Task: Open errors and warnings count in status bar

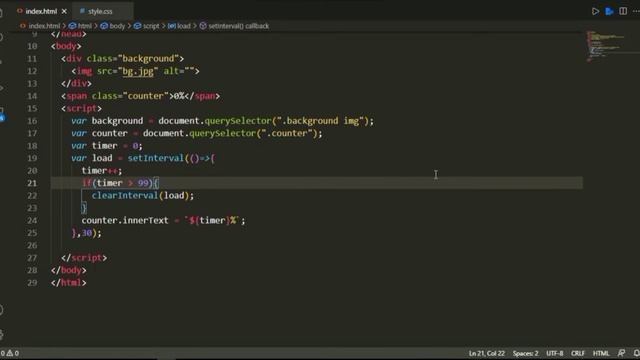Action: coord(10,353)
